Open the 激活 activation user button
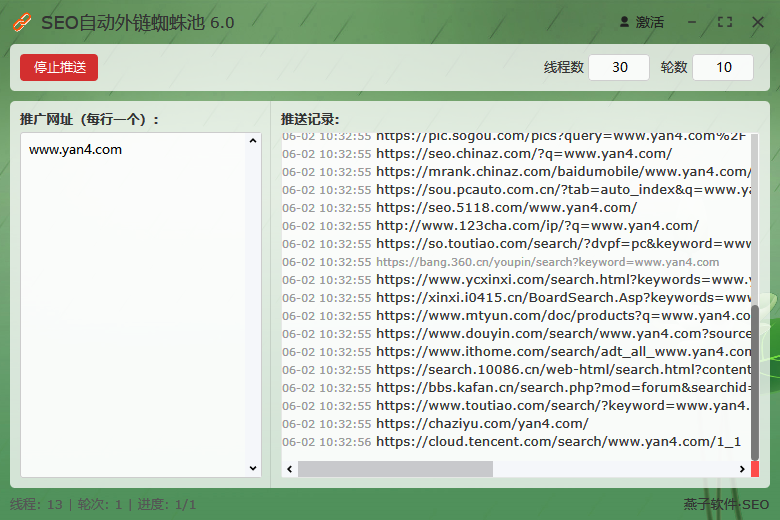 pos(642,22)
